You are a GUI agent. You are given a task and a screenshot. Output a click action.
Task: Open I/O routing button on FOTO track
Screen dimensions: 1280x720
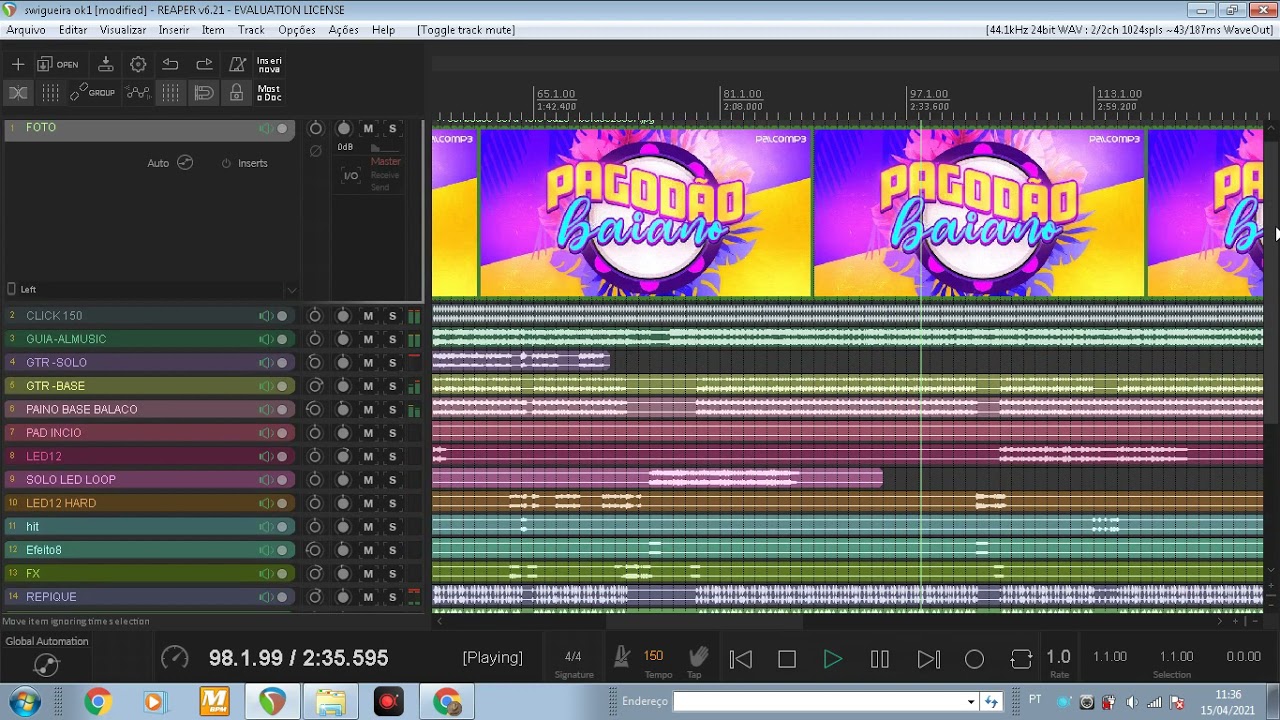(351, 176)
